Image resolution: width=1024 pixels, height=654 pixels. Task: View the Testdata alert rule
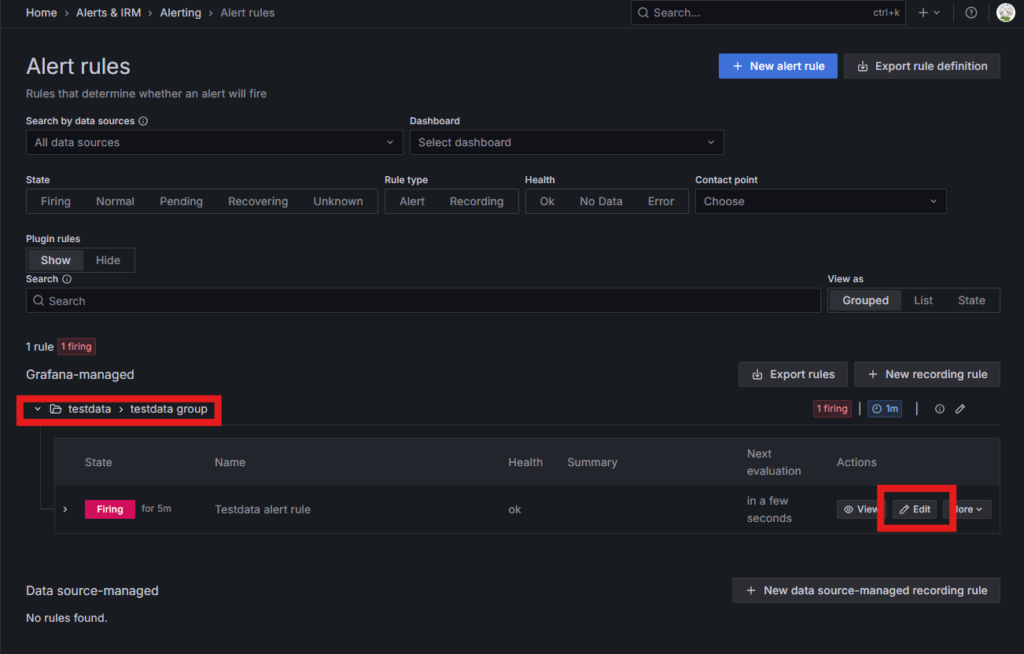(861, 509)
